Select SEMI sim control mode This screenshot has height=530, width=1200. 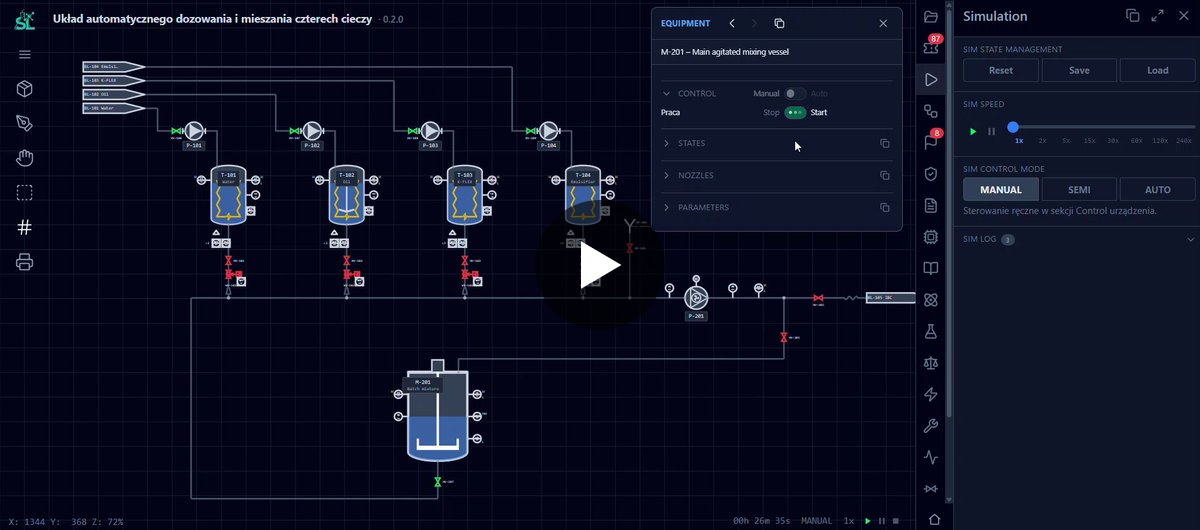(1079, 189)
